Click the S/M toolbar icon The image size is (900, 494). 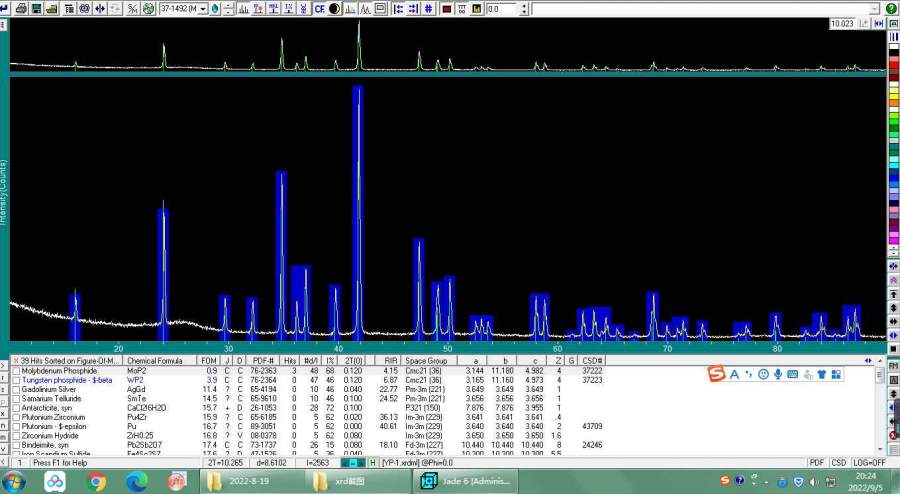click(x=132, y=8)
